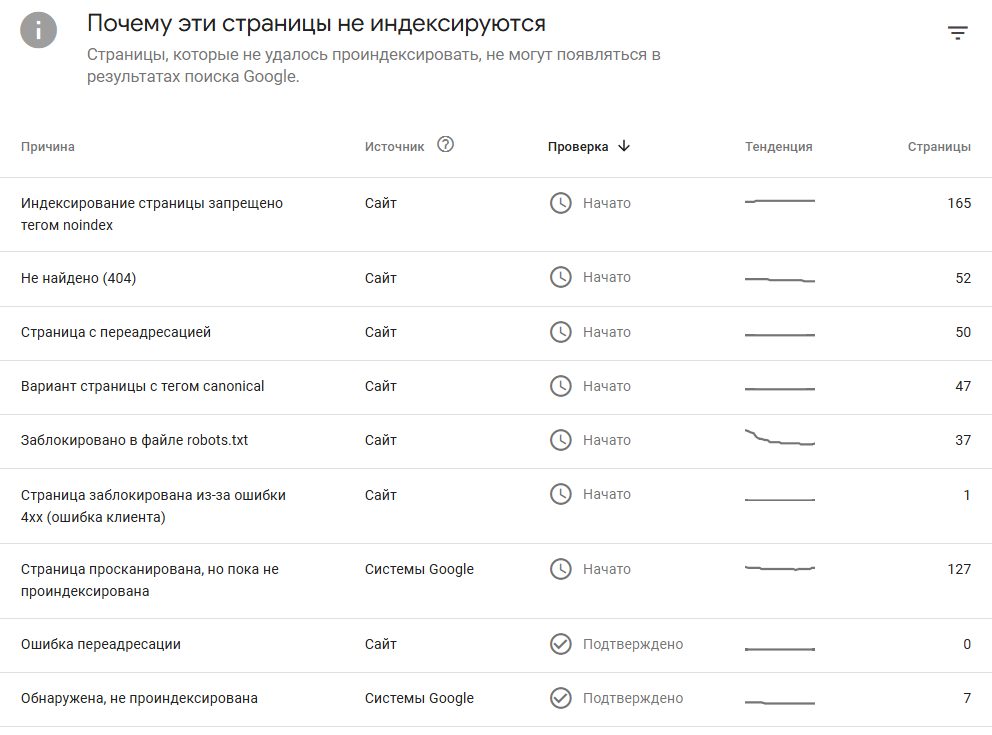This screenshot has width=992, height=735.
Task: Sort by Причина column header
Action: tap(47, 147)
